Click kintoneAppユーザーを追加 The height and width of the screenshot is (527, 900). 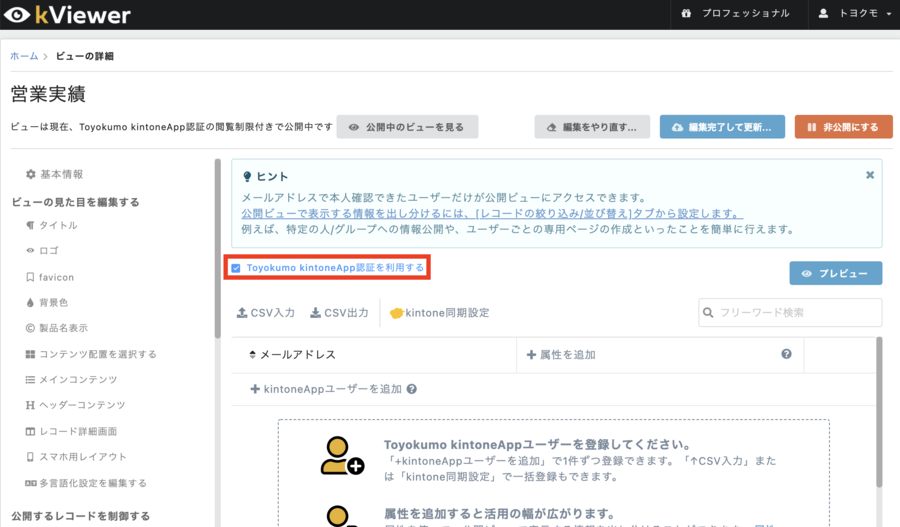coord(326,389)
